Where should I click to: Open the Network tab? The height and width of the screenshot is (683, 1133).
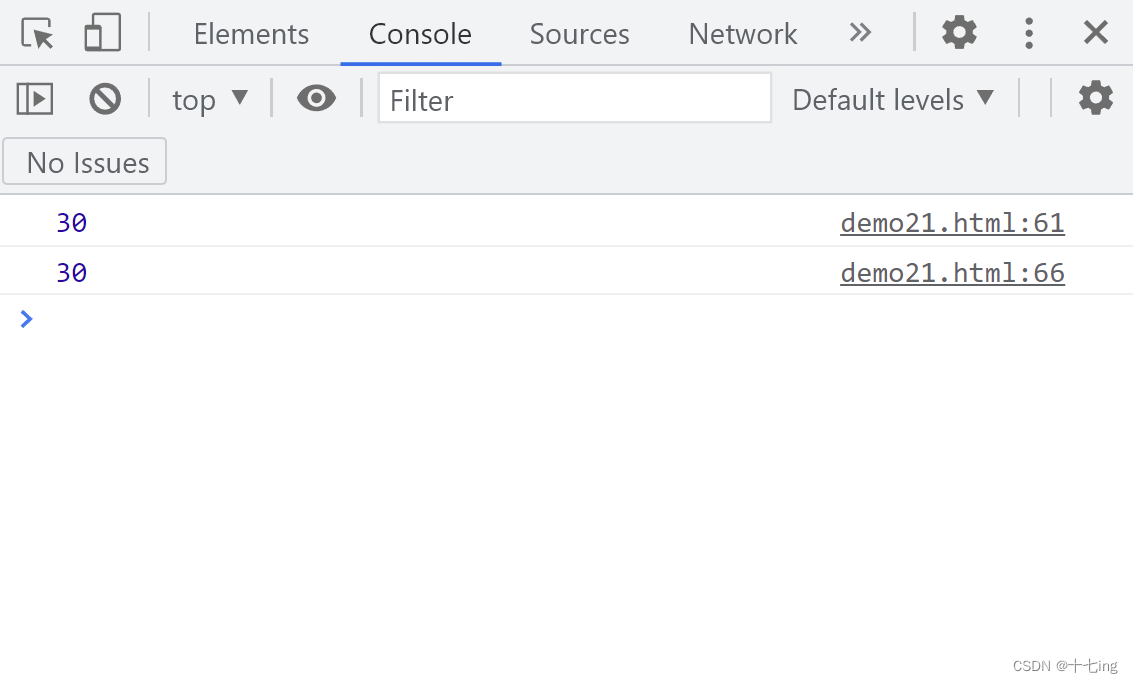click(743, 34)
